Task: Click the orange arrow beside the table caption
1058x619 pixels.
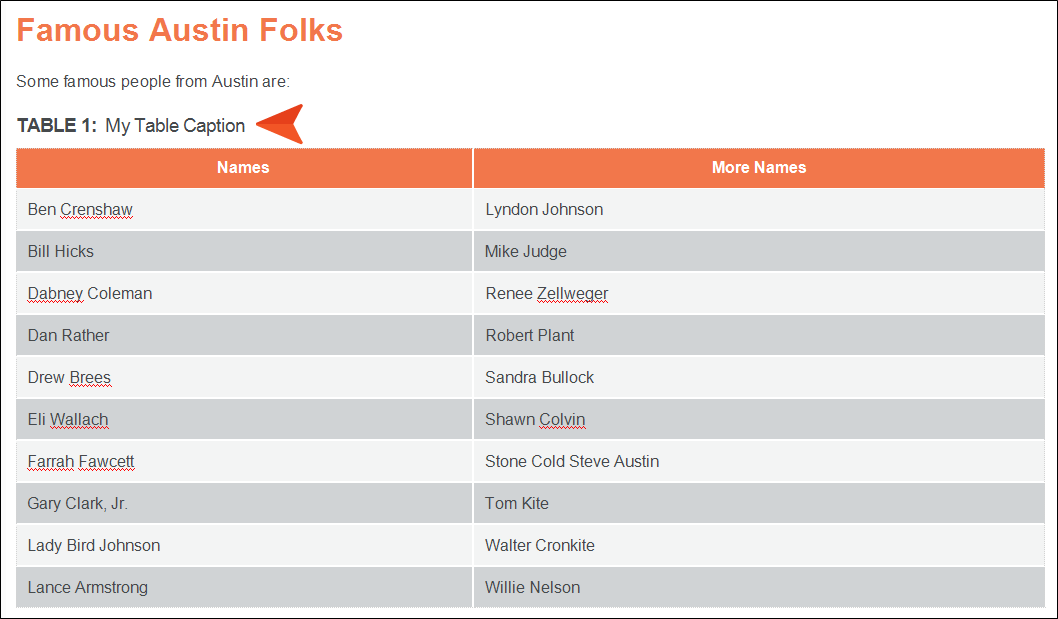Action: point(280,124)
